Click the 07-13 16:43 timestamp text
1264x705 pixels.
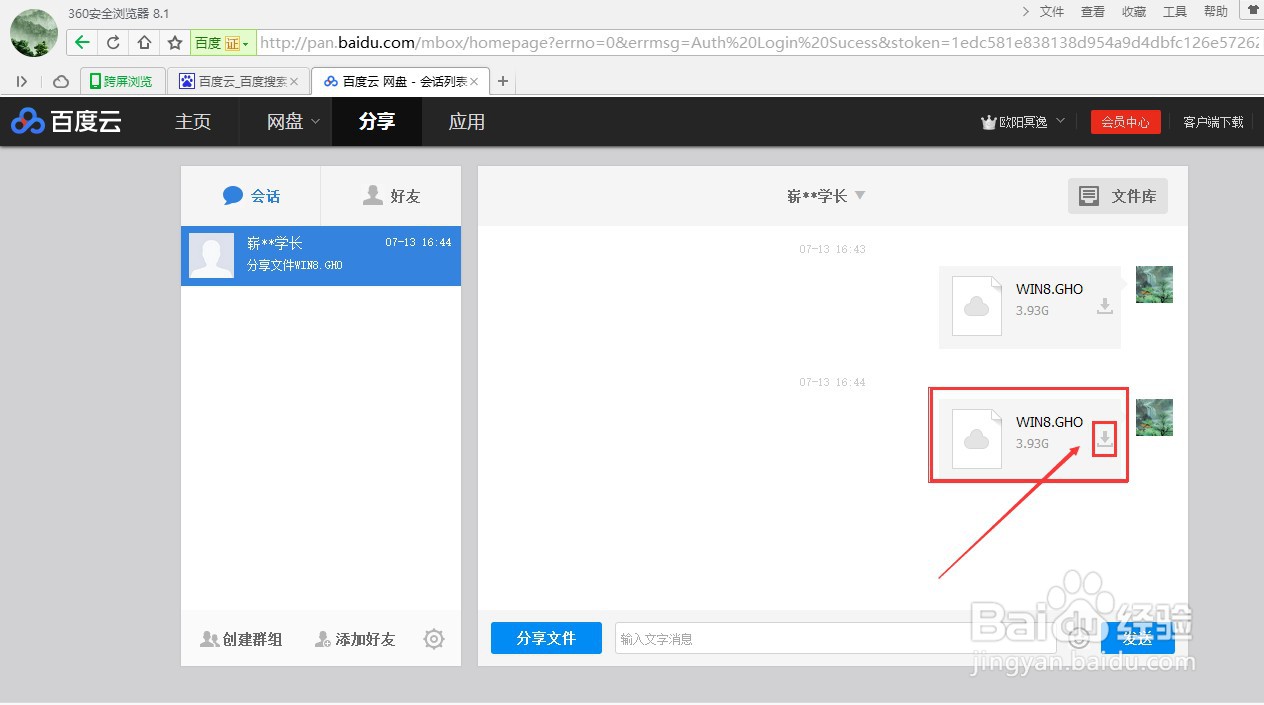pyautogui.click(x=832, y=249)
